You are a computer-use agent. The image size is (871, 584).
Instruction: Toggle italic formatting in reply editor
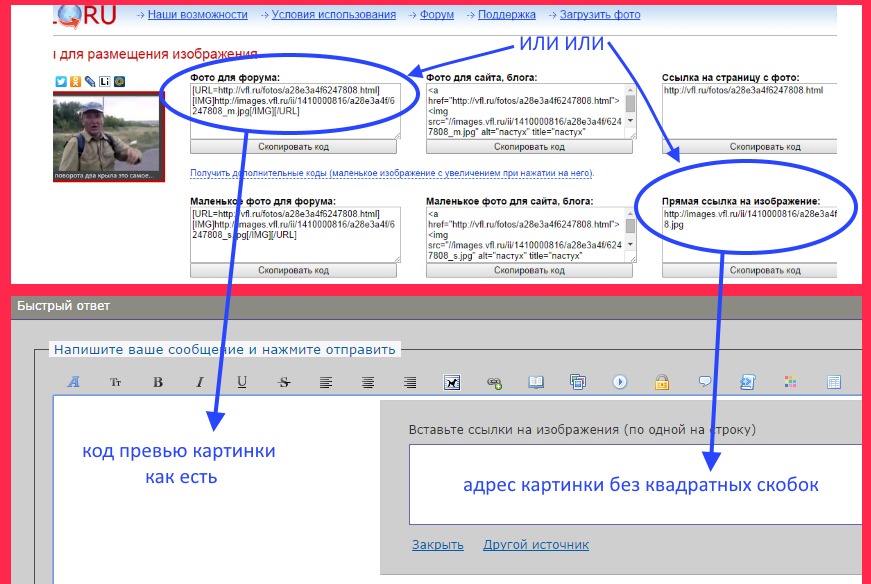[199, 382]
